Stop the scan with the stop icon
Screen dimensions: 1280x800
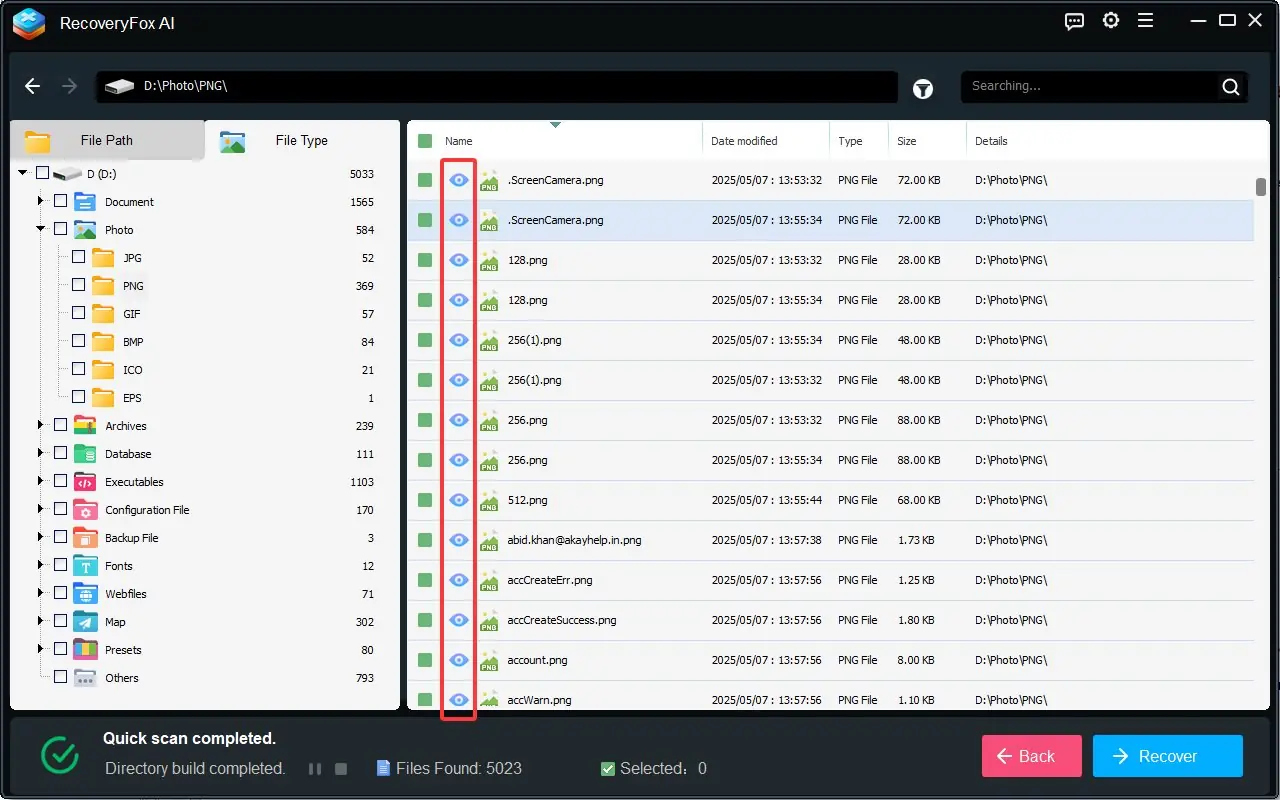(341, 769)
